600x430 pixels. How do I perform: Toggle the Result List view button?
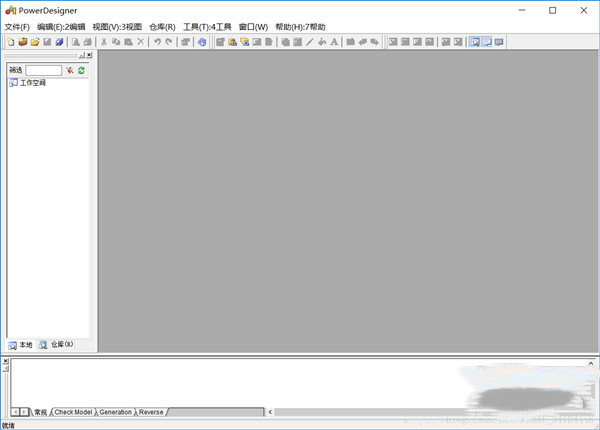coord(499,42)
